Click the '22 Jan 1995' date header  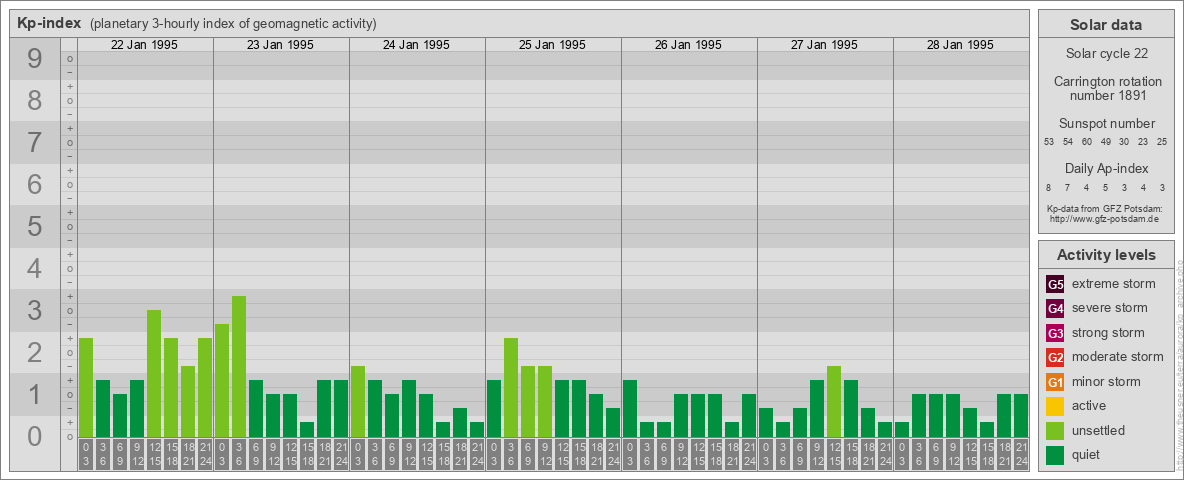click(x=144, y=45)
